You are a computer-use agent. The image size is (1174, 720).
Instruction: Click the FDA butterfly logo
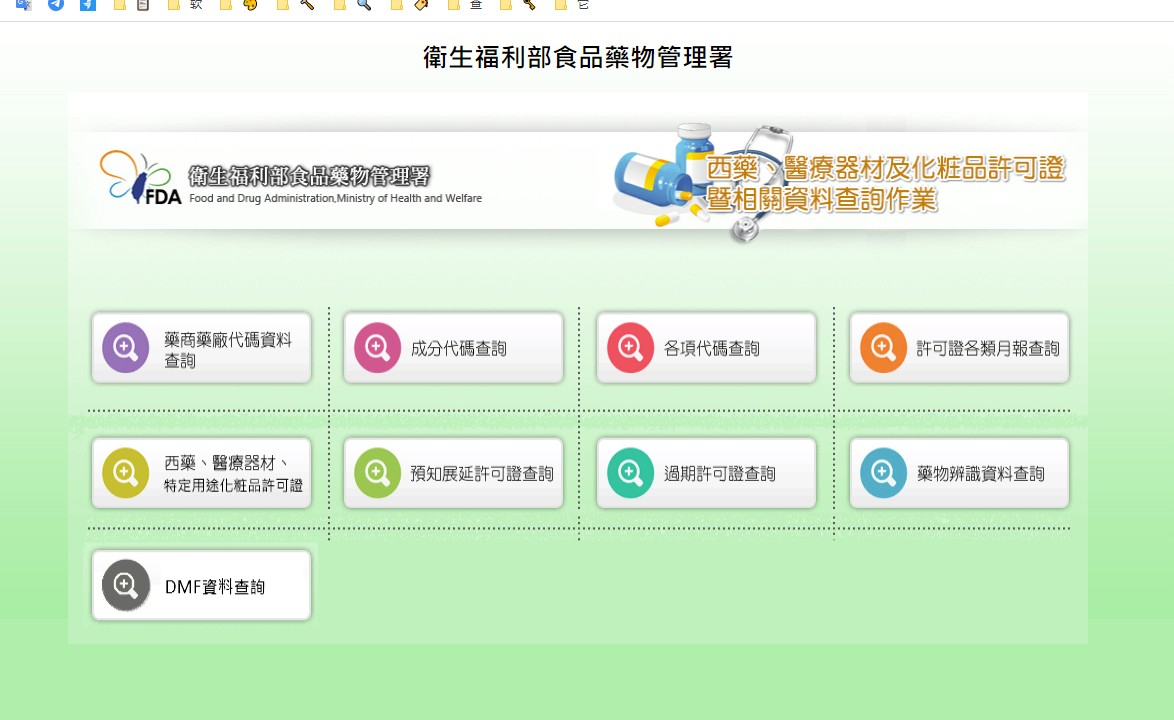[x=140, y=177]
